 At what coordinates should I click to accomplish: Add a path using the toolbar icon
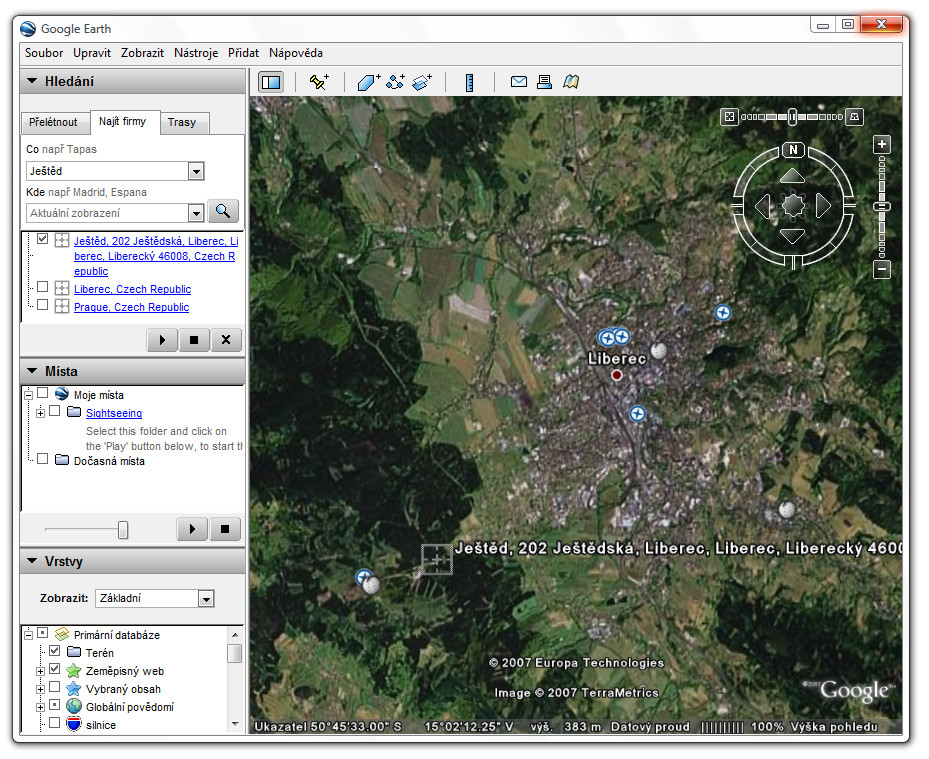pos(395,82)
